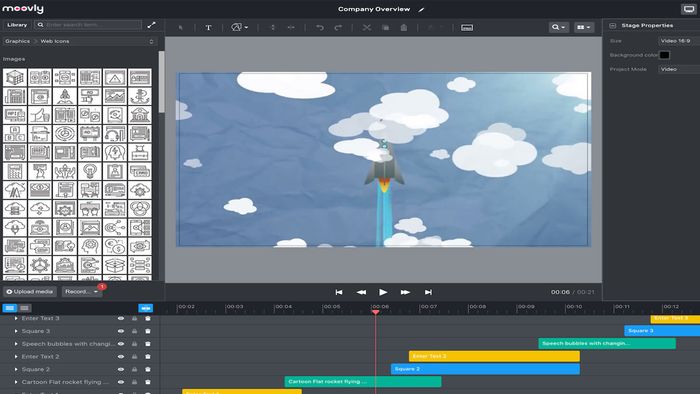Expand the Enter Text 3 layer
The height and width of the screenshot is (394, 700).
16,318
